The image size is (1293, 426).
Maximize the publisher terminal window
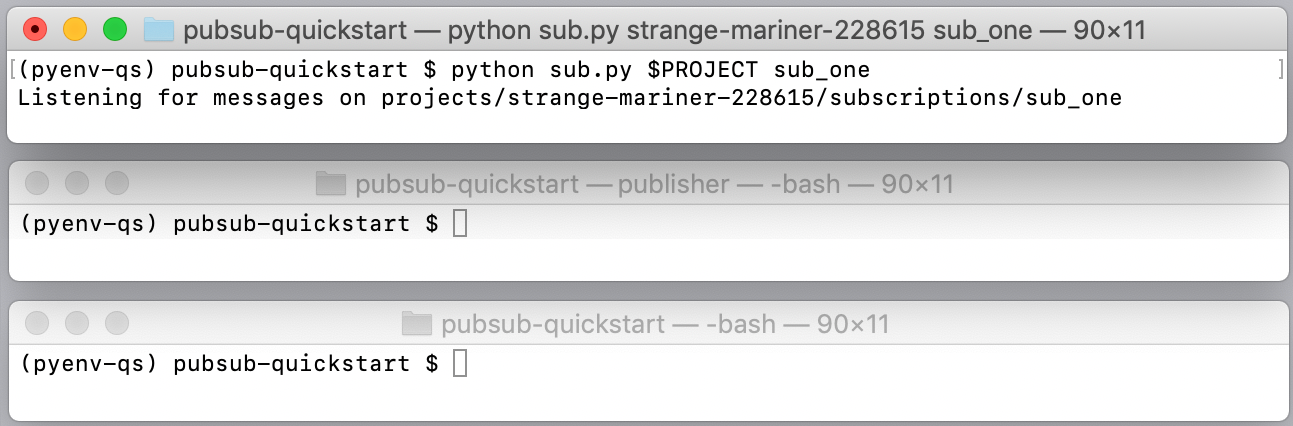tap(117, 184)
